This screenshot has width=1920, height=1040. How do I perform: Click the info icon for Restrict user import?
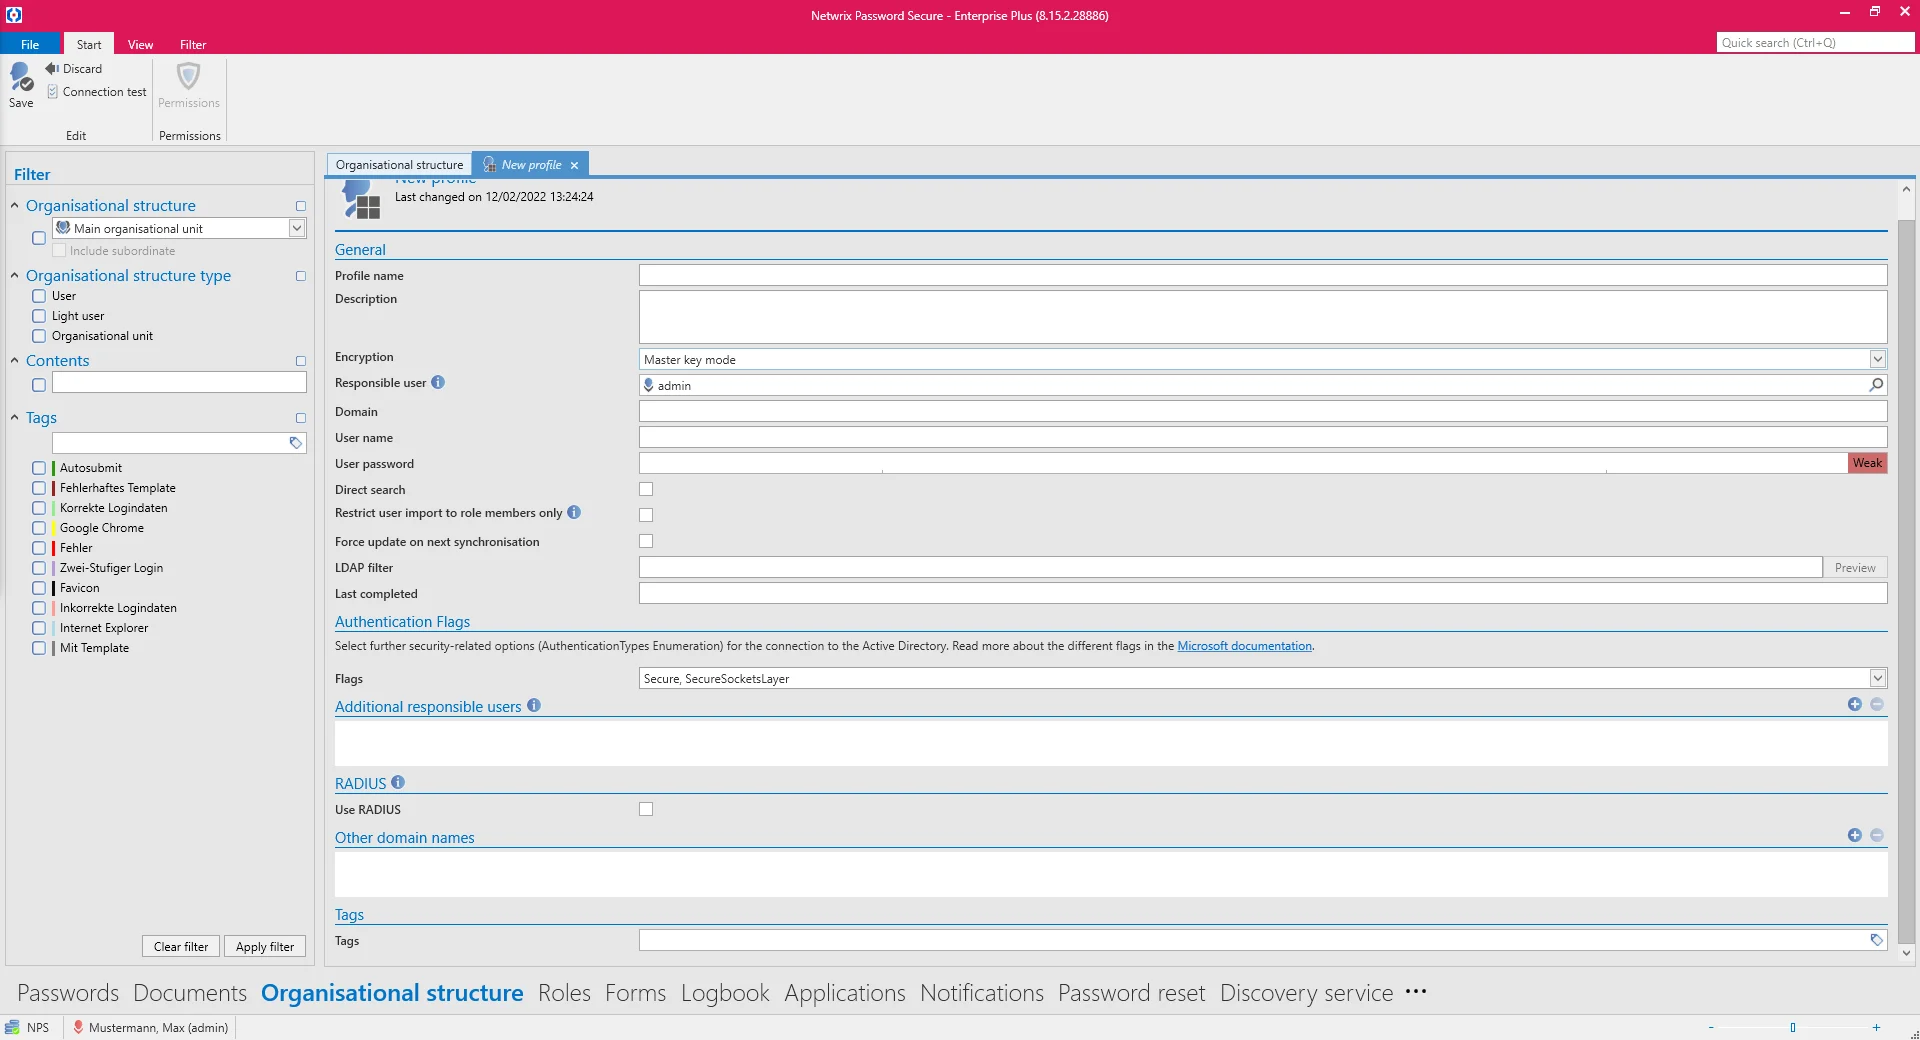[x=574, y=512]
